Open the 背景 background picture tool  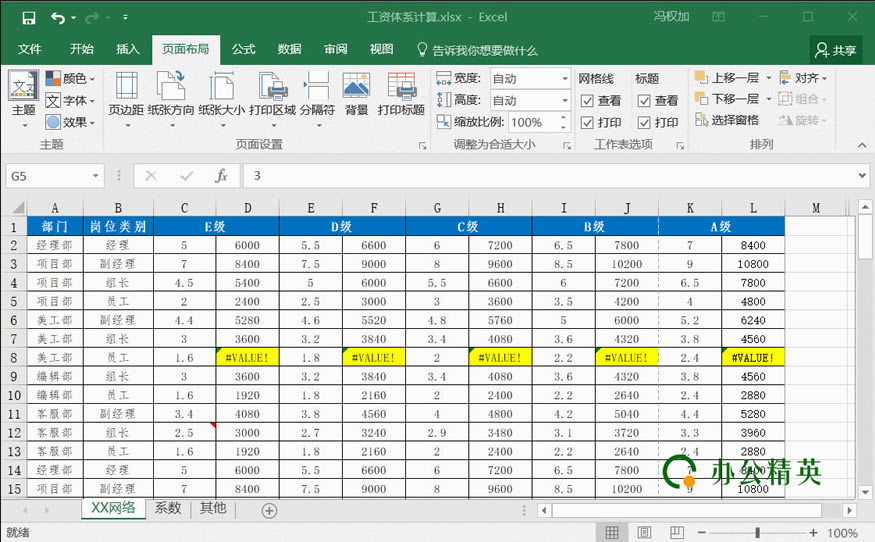point(356,94)
